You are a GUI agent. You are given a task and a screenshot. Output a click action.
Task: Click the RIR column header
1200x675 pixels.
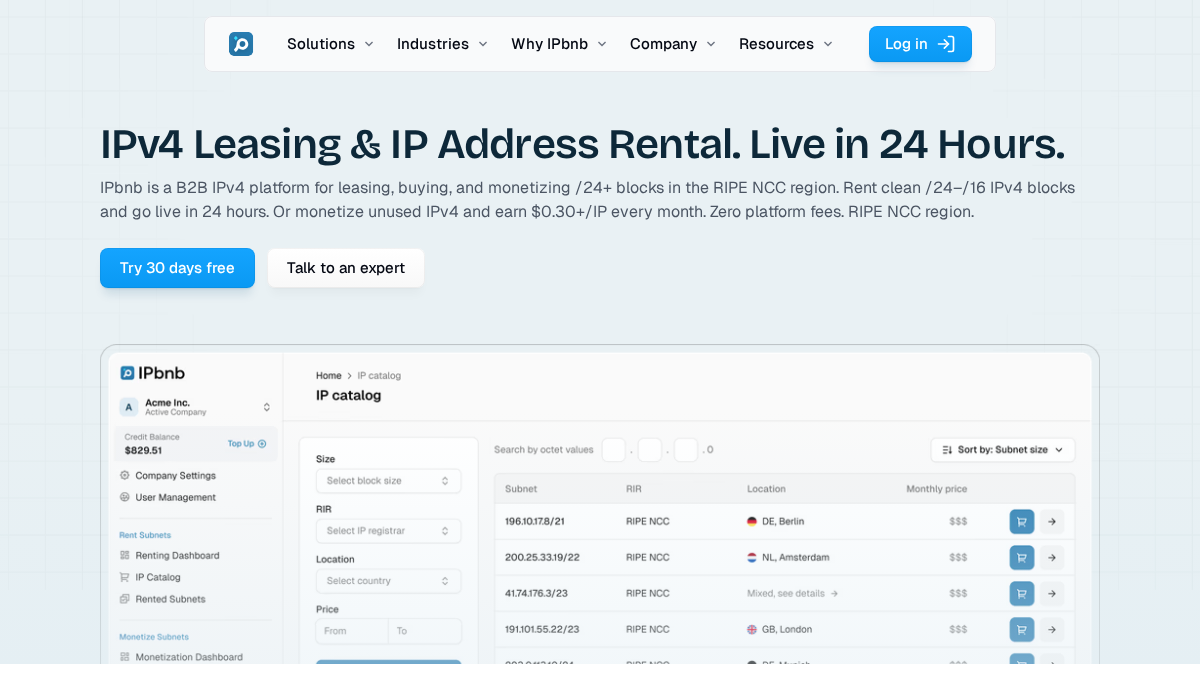coord(634,489)
